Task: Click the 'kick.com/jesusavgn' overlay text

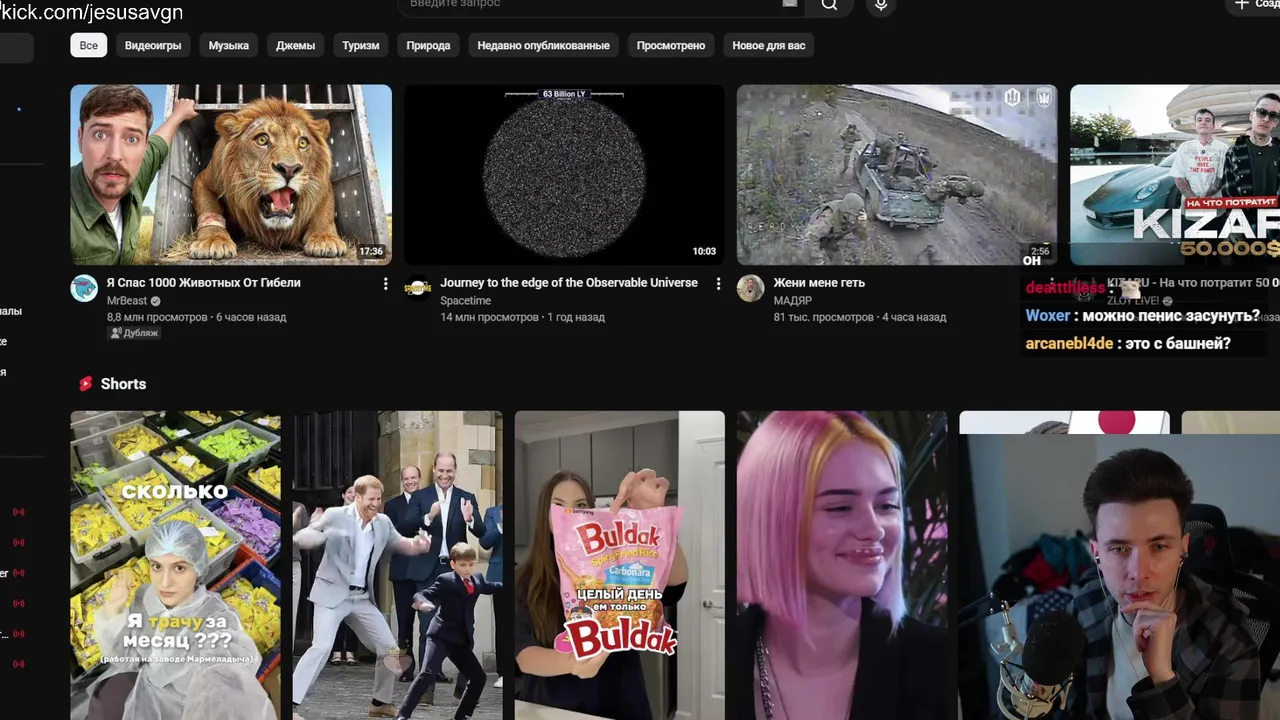Action: (91, 12)
